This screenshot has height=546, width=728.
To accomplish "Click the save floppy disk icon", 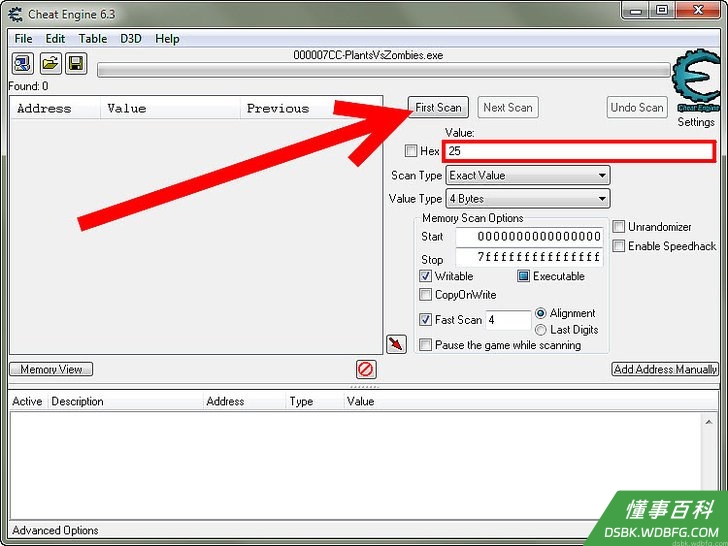I will tap(76, 63).
